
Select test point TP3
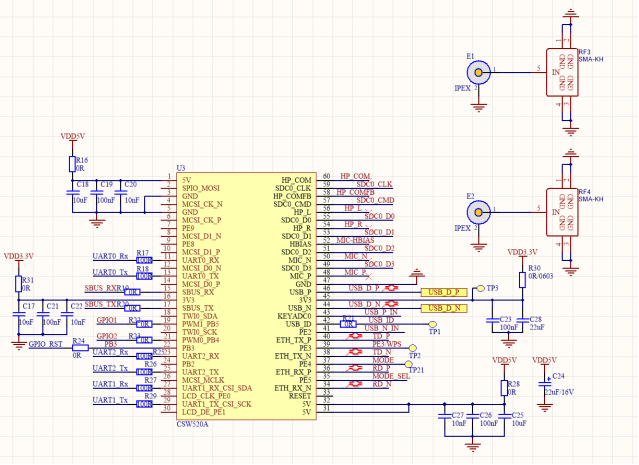(x=480, y=289)
